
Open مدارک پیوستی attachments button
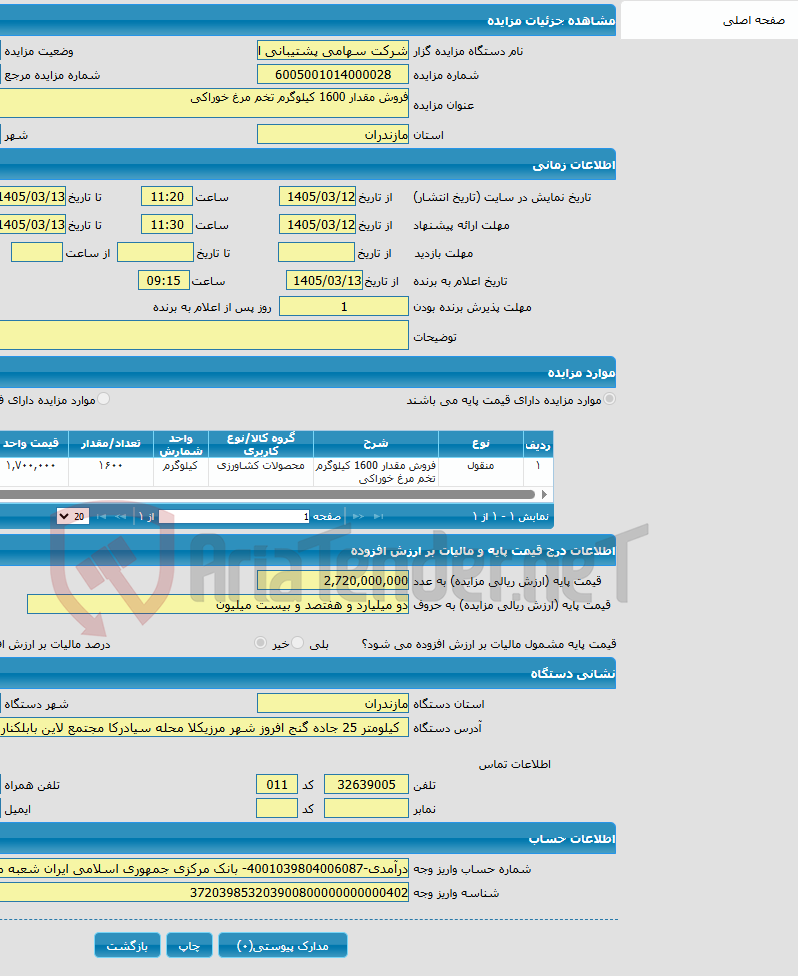(x=283, y=946)
